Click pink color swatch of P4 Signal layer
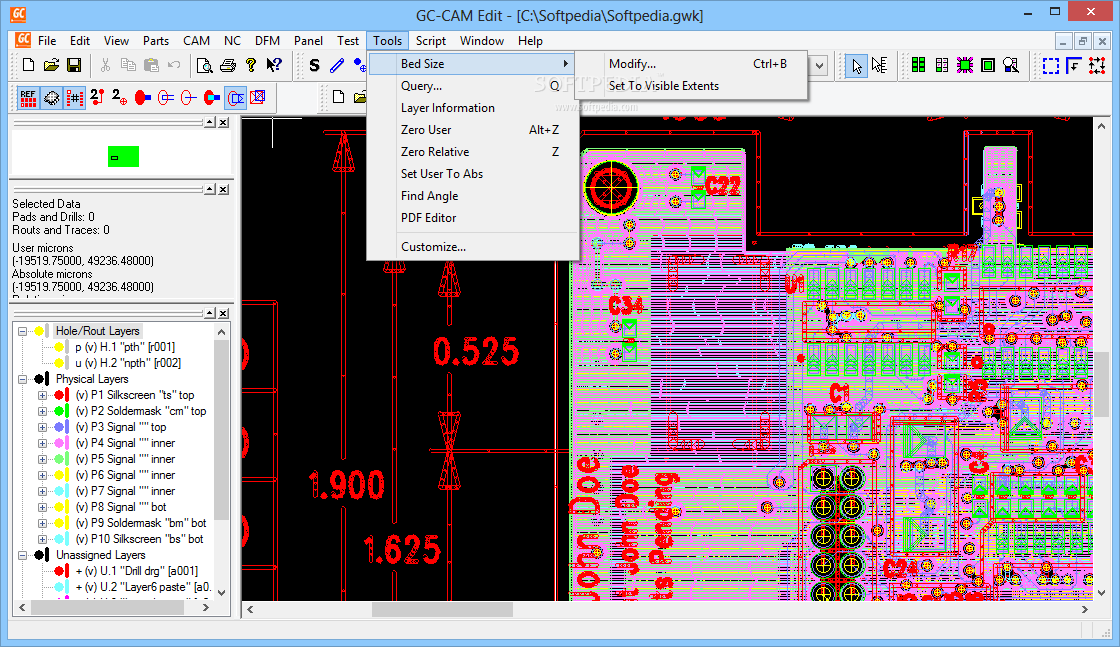This screenshot has height=647, width=1120. click(x=61, y=443)
